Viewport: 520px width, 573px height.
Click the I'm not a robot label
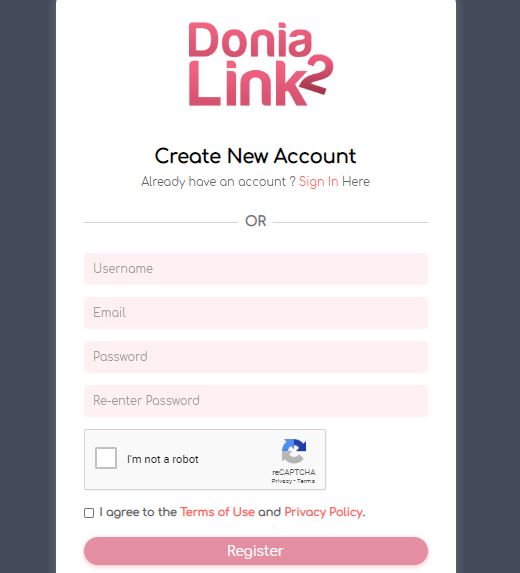tap(163, 459)
